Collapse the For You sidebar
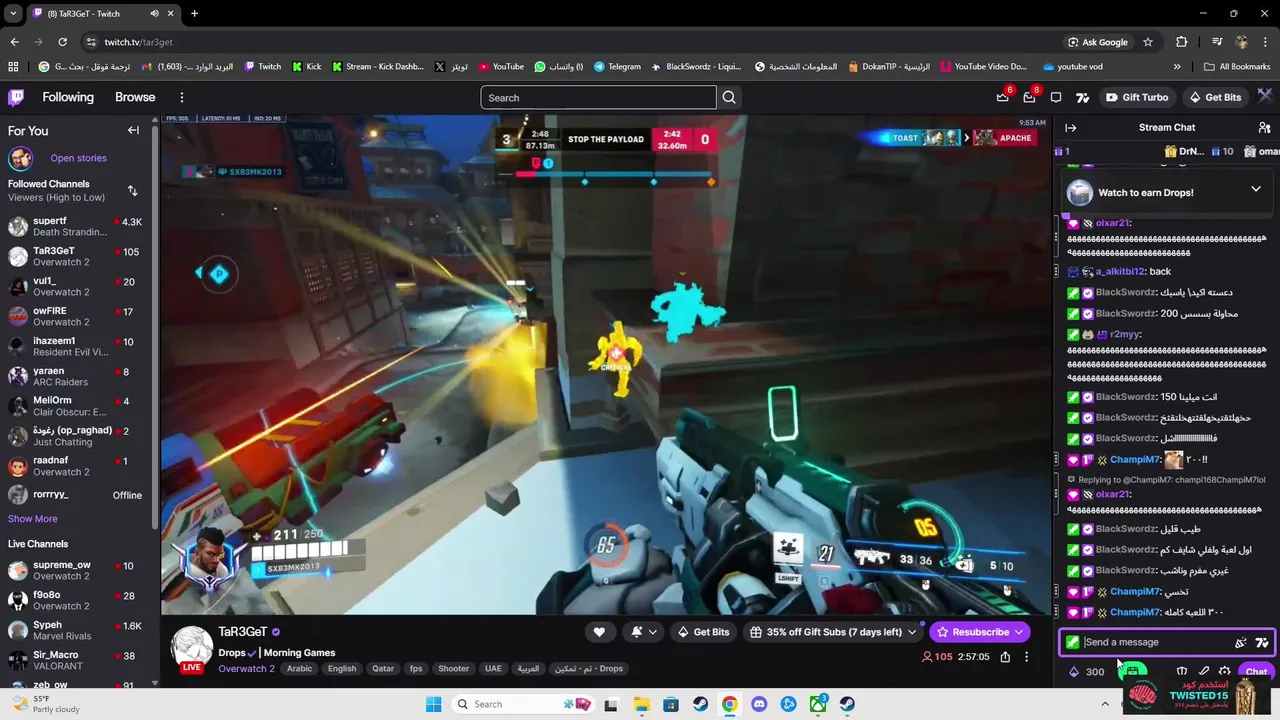The image size is (1280, 720). (133, 130)
